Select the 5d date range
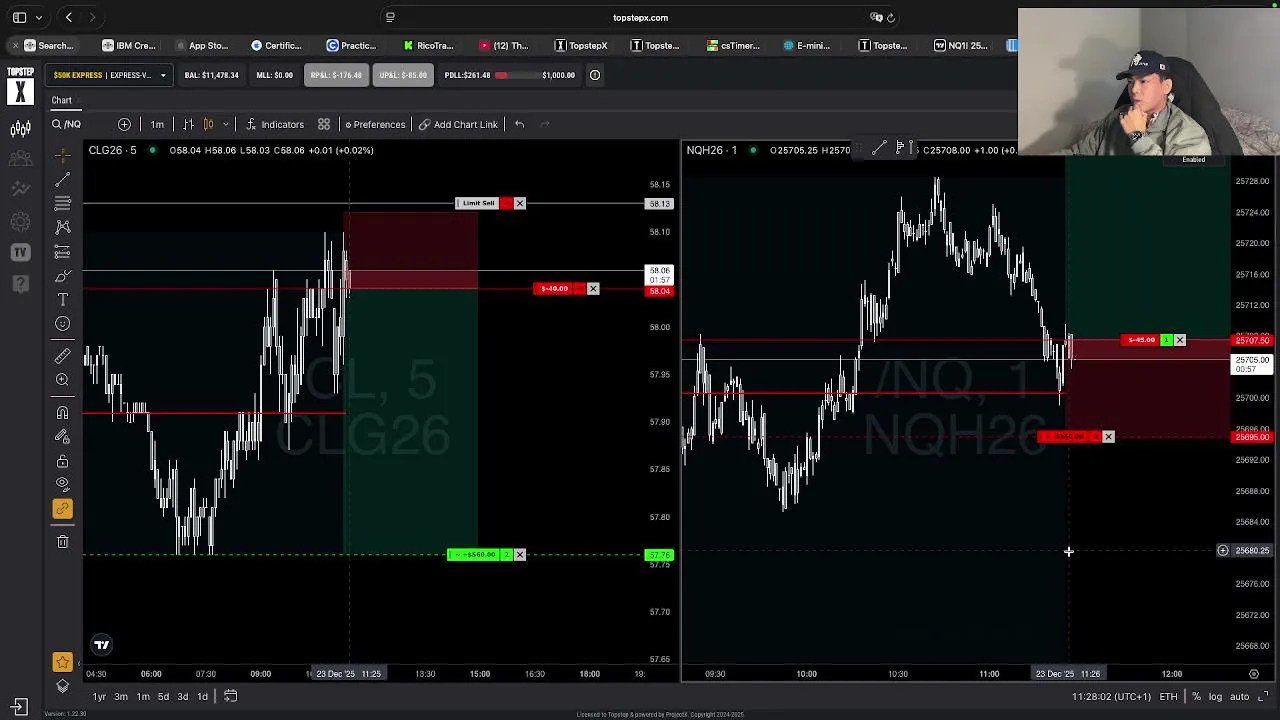The height and width of the screenshot is (720, 1280). coord(163,696)
